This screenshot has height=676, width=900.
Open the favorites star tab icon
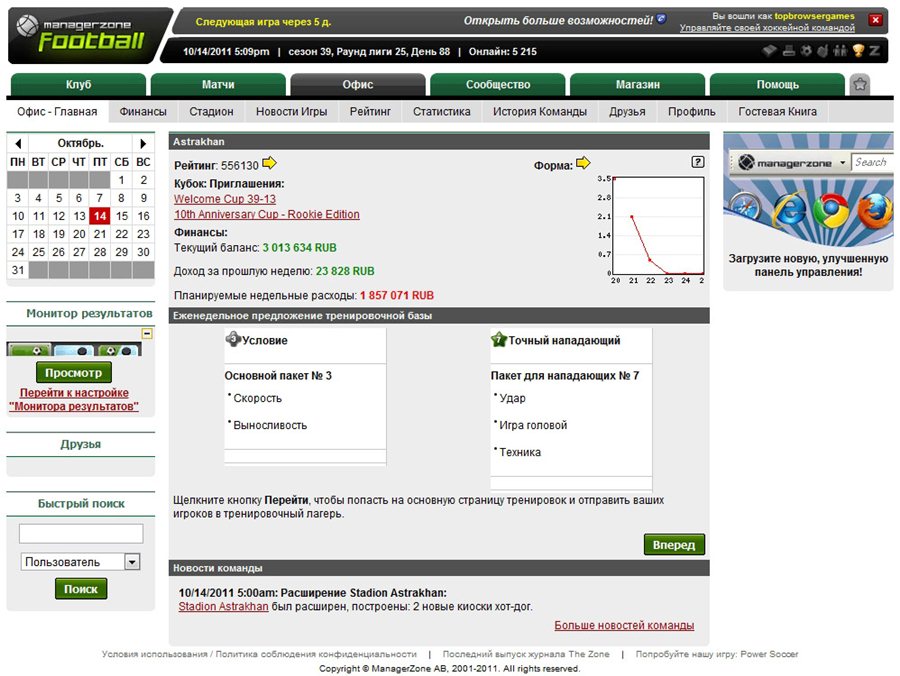(859, 85)
